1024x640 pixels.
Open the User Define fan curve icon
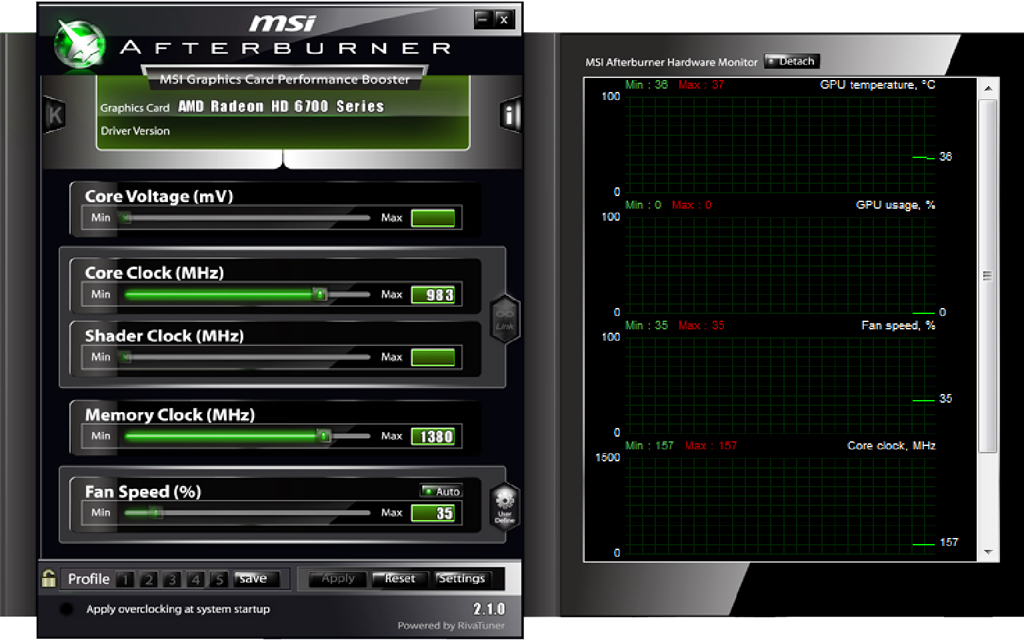coord(505,508)
